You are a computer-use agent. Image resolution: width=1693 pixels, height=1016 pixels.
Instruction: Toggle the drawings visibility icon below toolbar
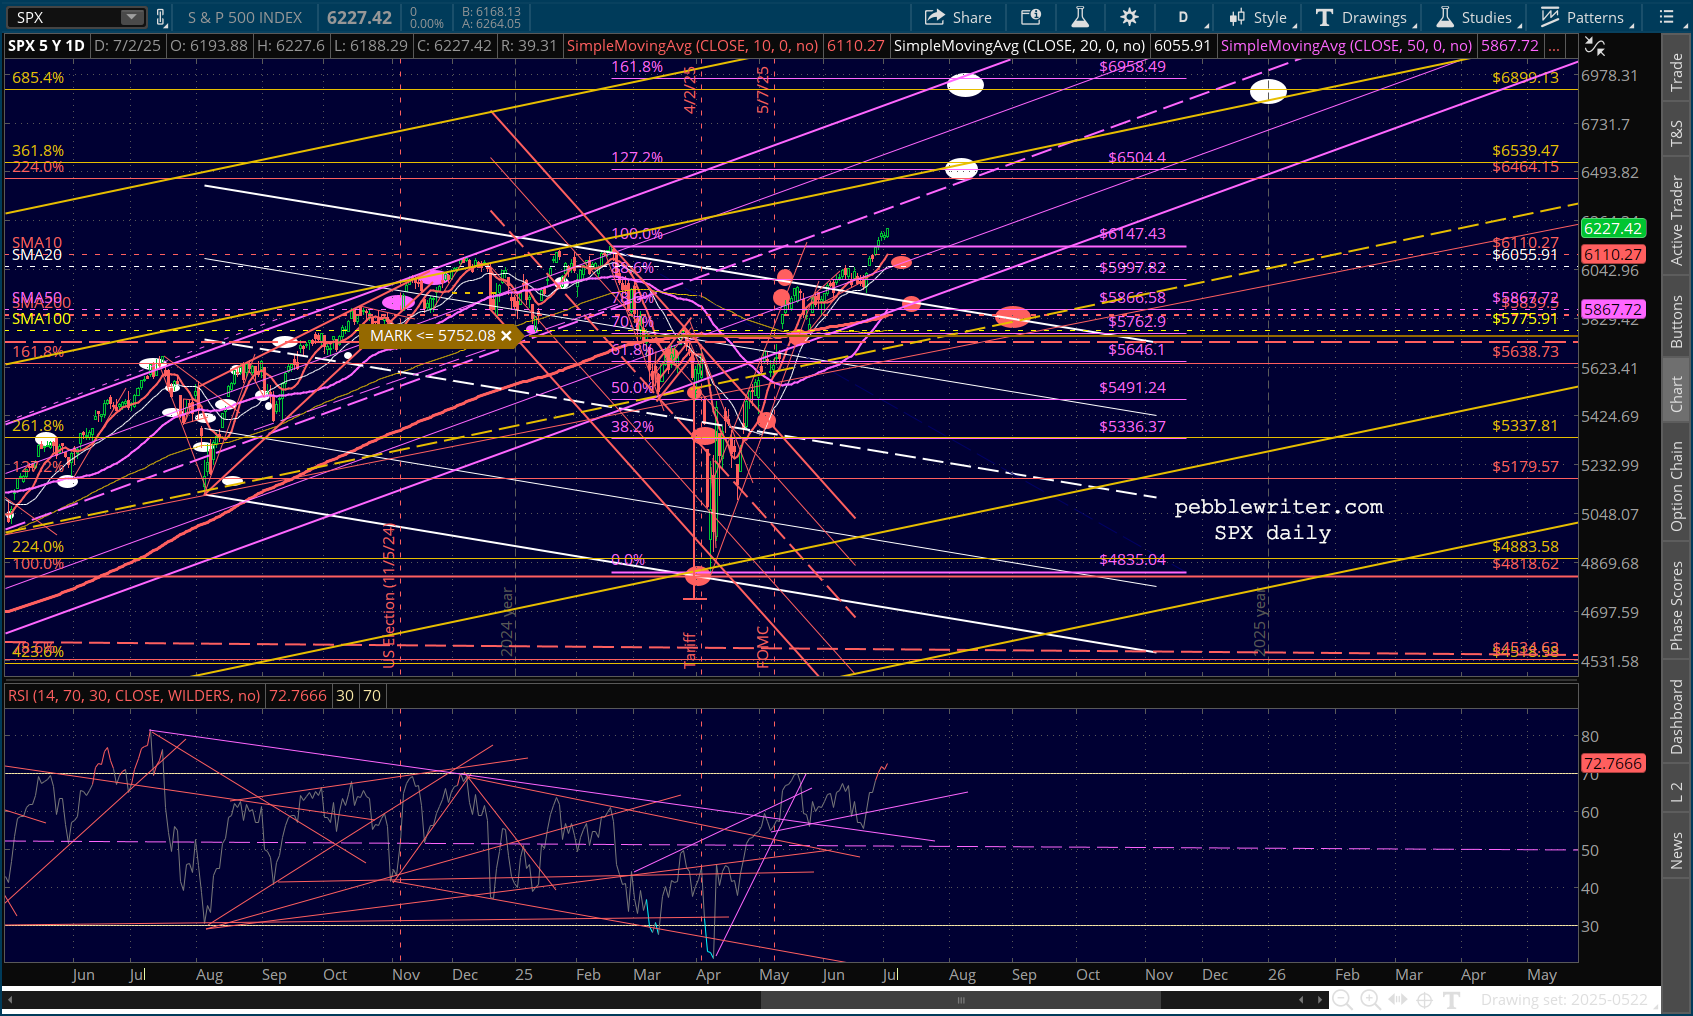tap(1595, 46)
